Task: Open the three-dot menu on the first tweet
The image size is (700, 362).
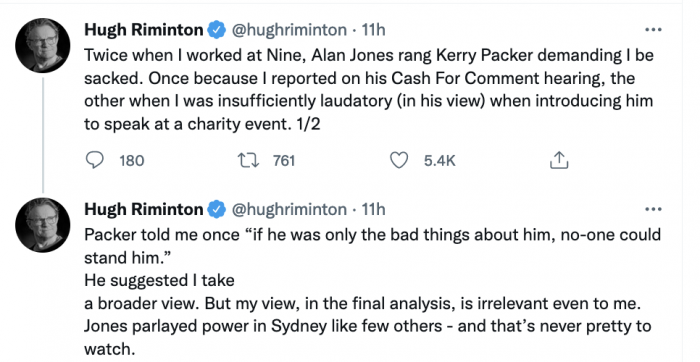Action: [x=653, y=30]
